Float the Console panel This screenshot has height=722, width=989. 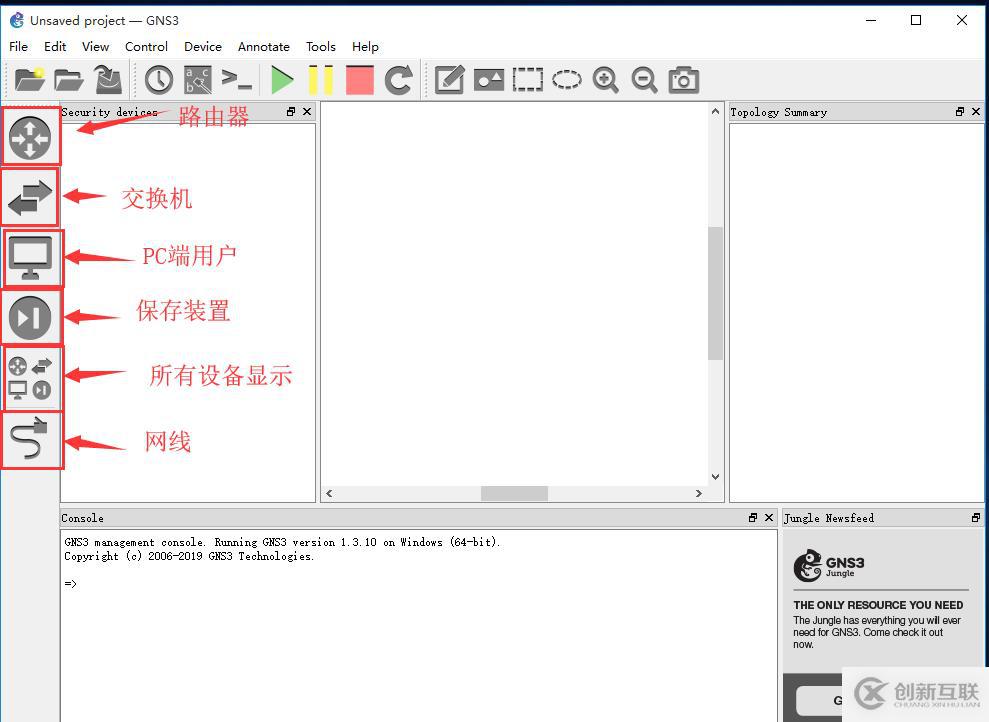[x=752, y=518]
